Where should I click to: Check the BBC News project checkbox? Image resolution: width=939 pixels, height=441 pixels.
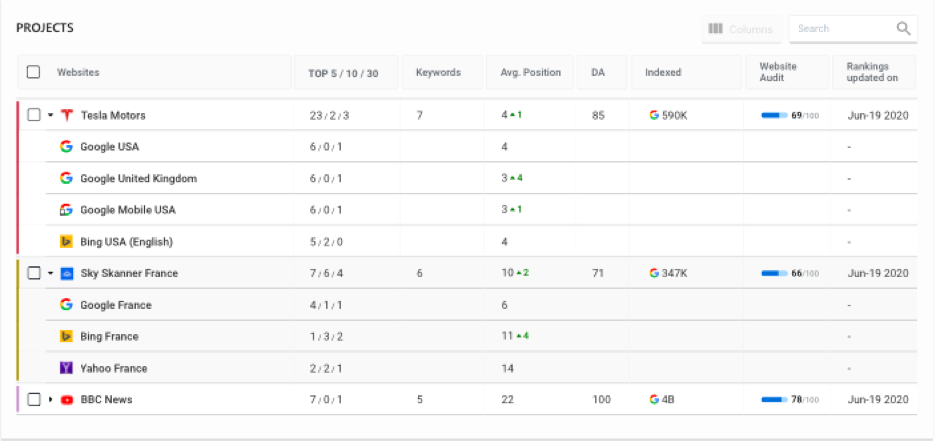coord(34,400)
